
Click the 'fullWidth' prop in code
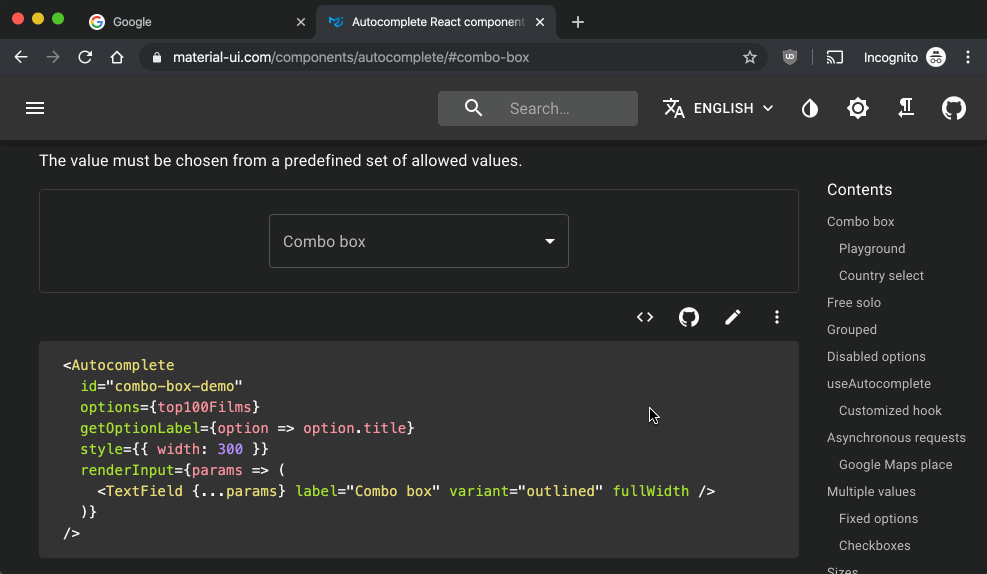coord(651,491)
